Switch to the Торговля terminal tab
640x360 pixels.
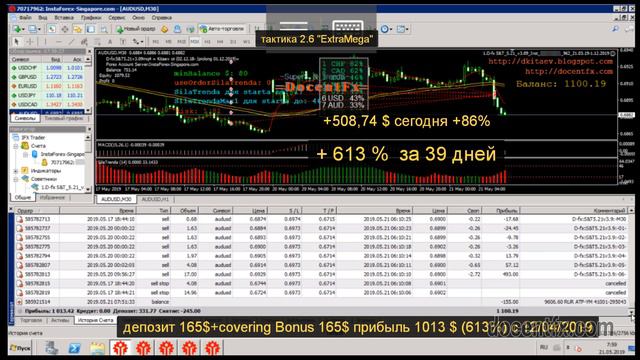(31, 320)
